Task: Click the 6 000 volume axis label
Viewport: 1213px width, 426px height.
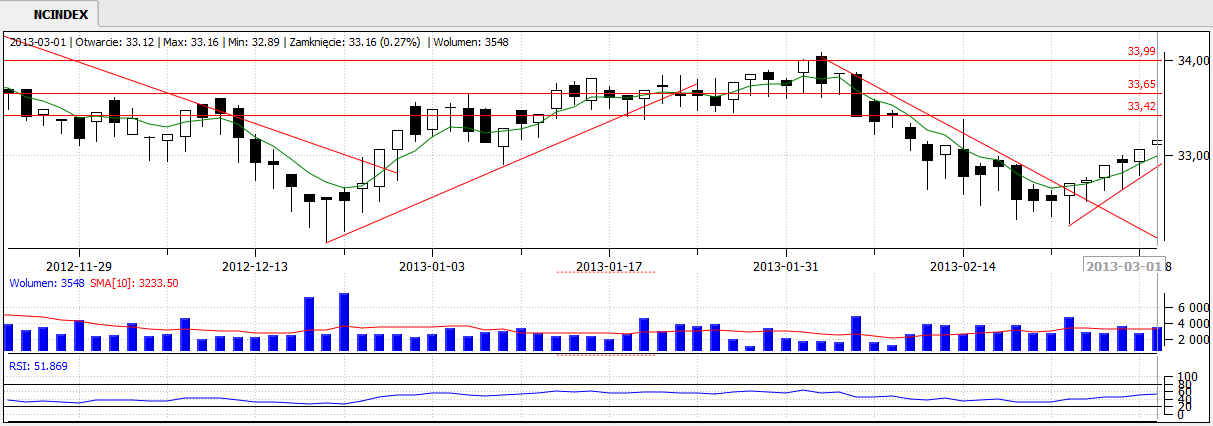Action: [x=1186, y=307]
